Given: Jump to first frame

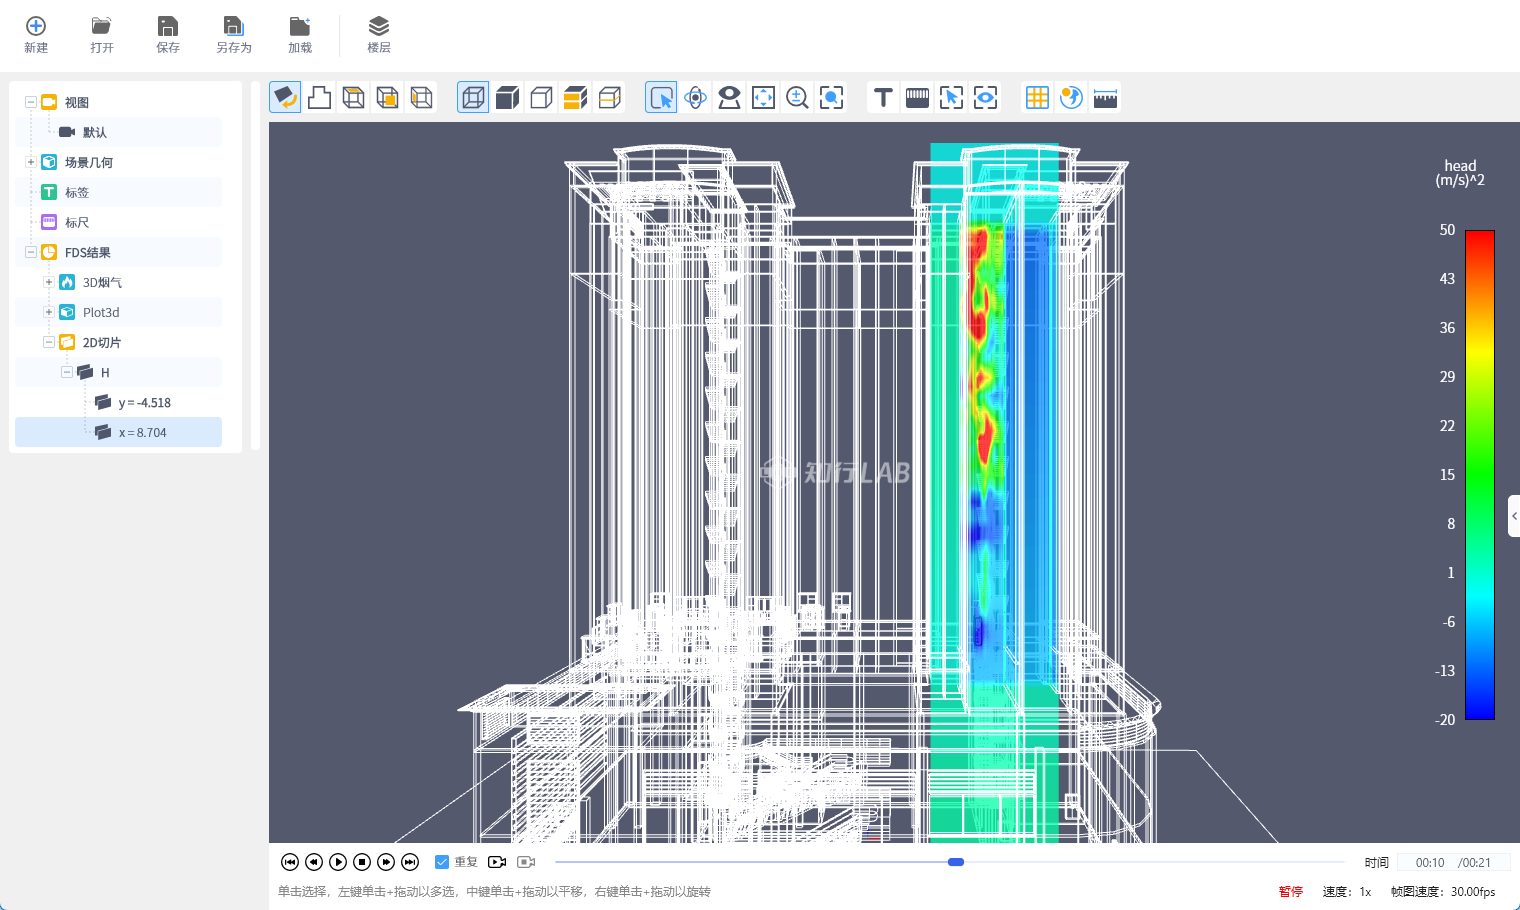Looking at the screenshot, I should pyautogui.click(x=290, y=862).
